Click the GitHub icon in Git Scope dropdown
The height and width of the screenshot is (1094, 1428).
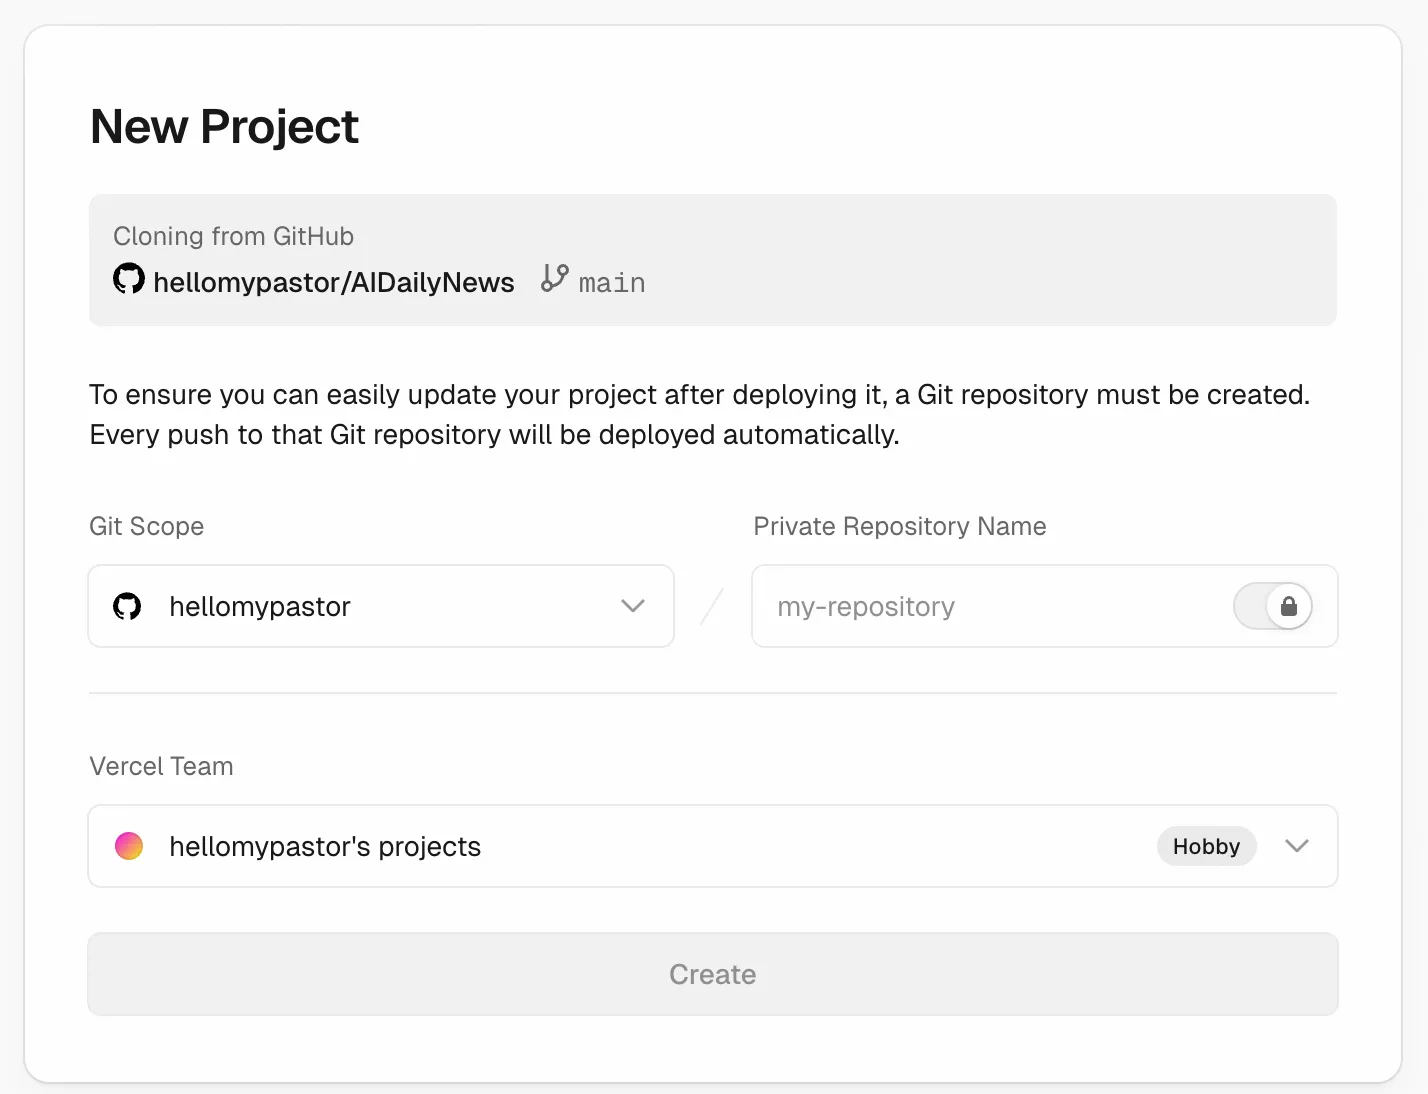click(127, 606)
